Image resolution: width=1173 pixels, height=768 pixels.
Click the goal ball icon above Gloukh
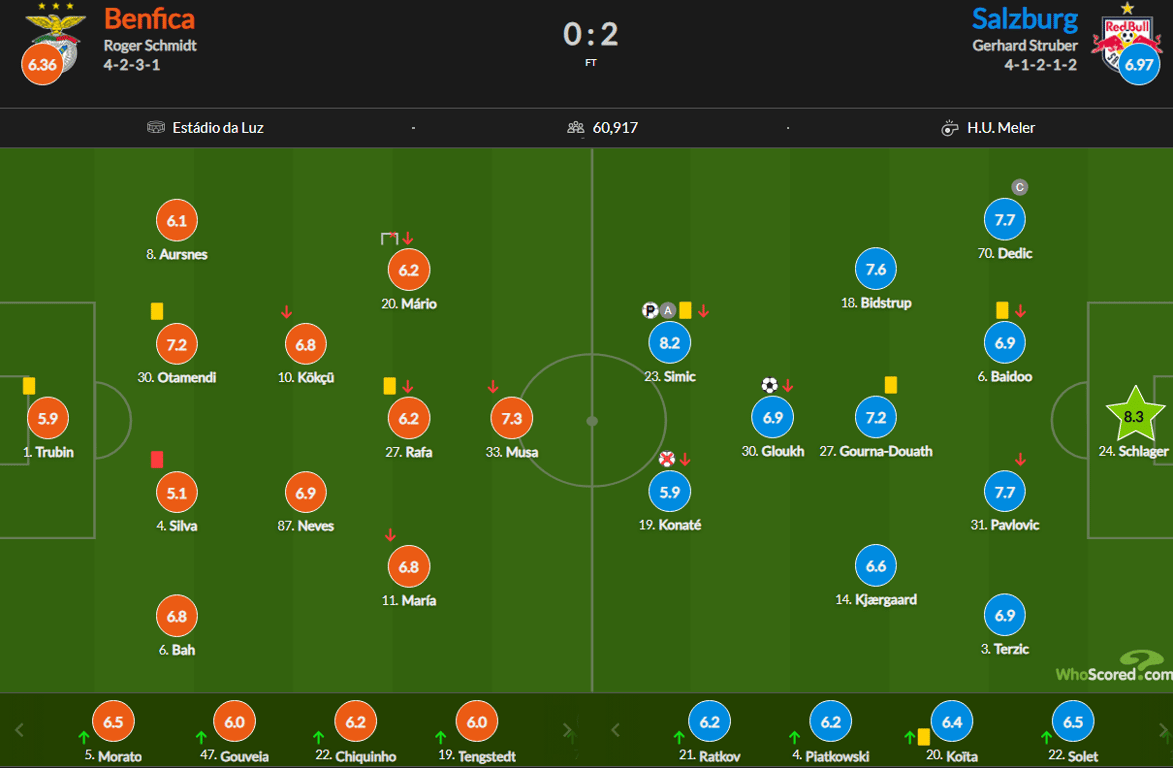[x=769, y=385]
